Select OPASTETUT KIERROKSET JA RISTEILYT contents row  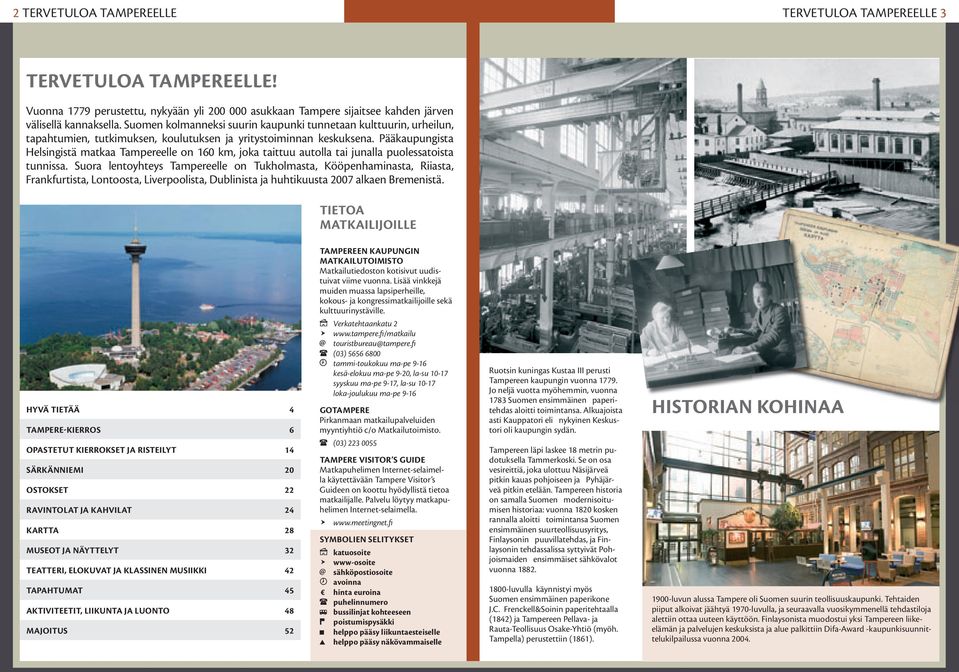point(160,450)
